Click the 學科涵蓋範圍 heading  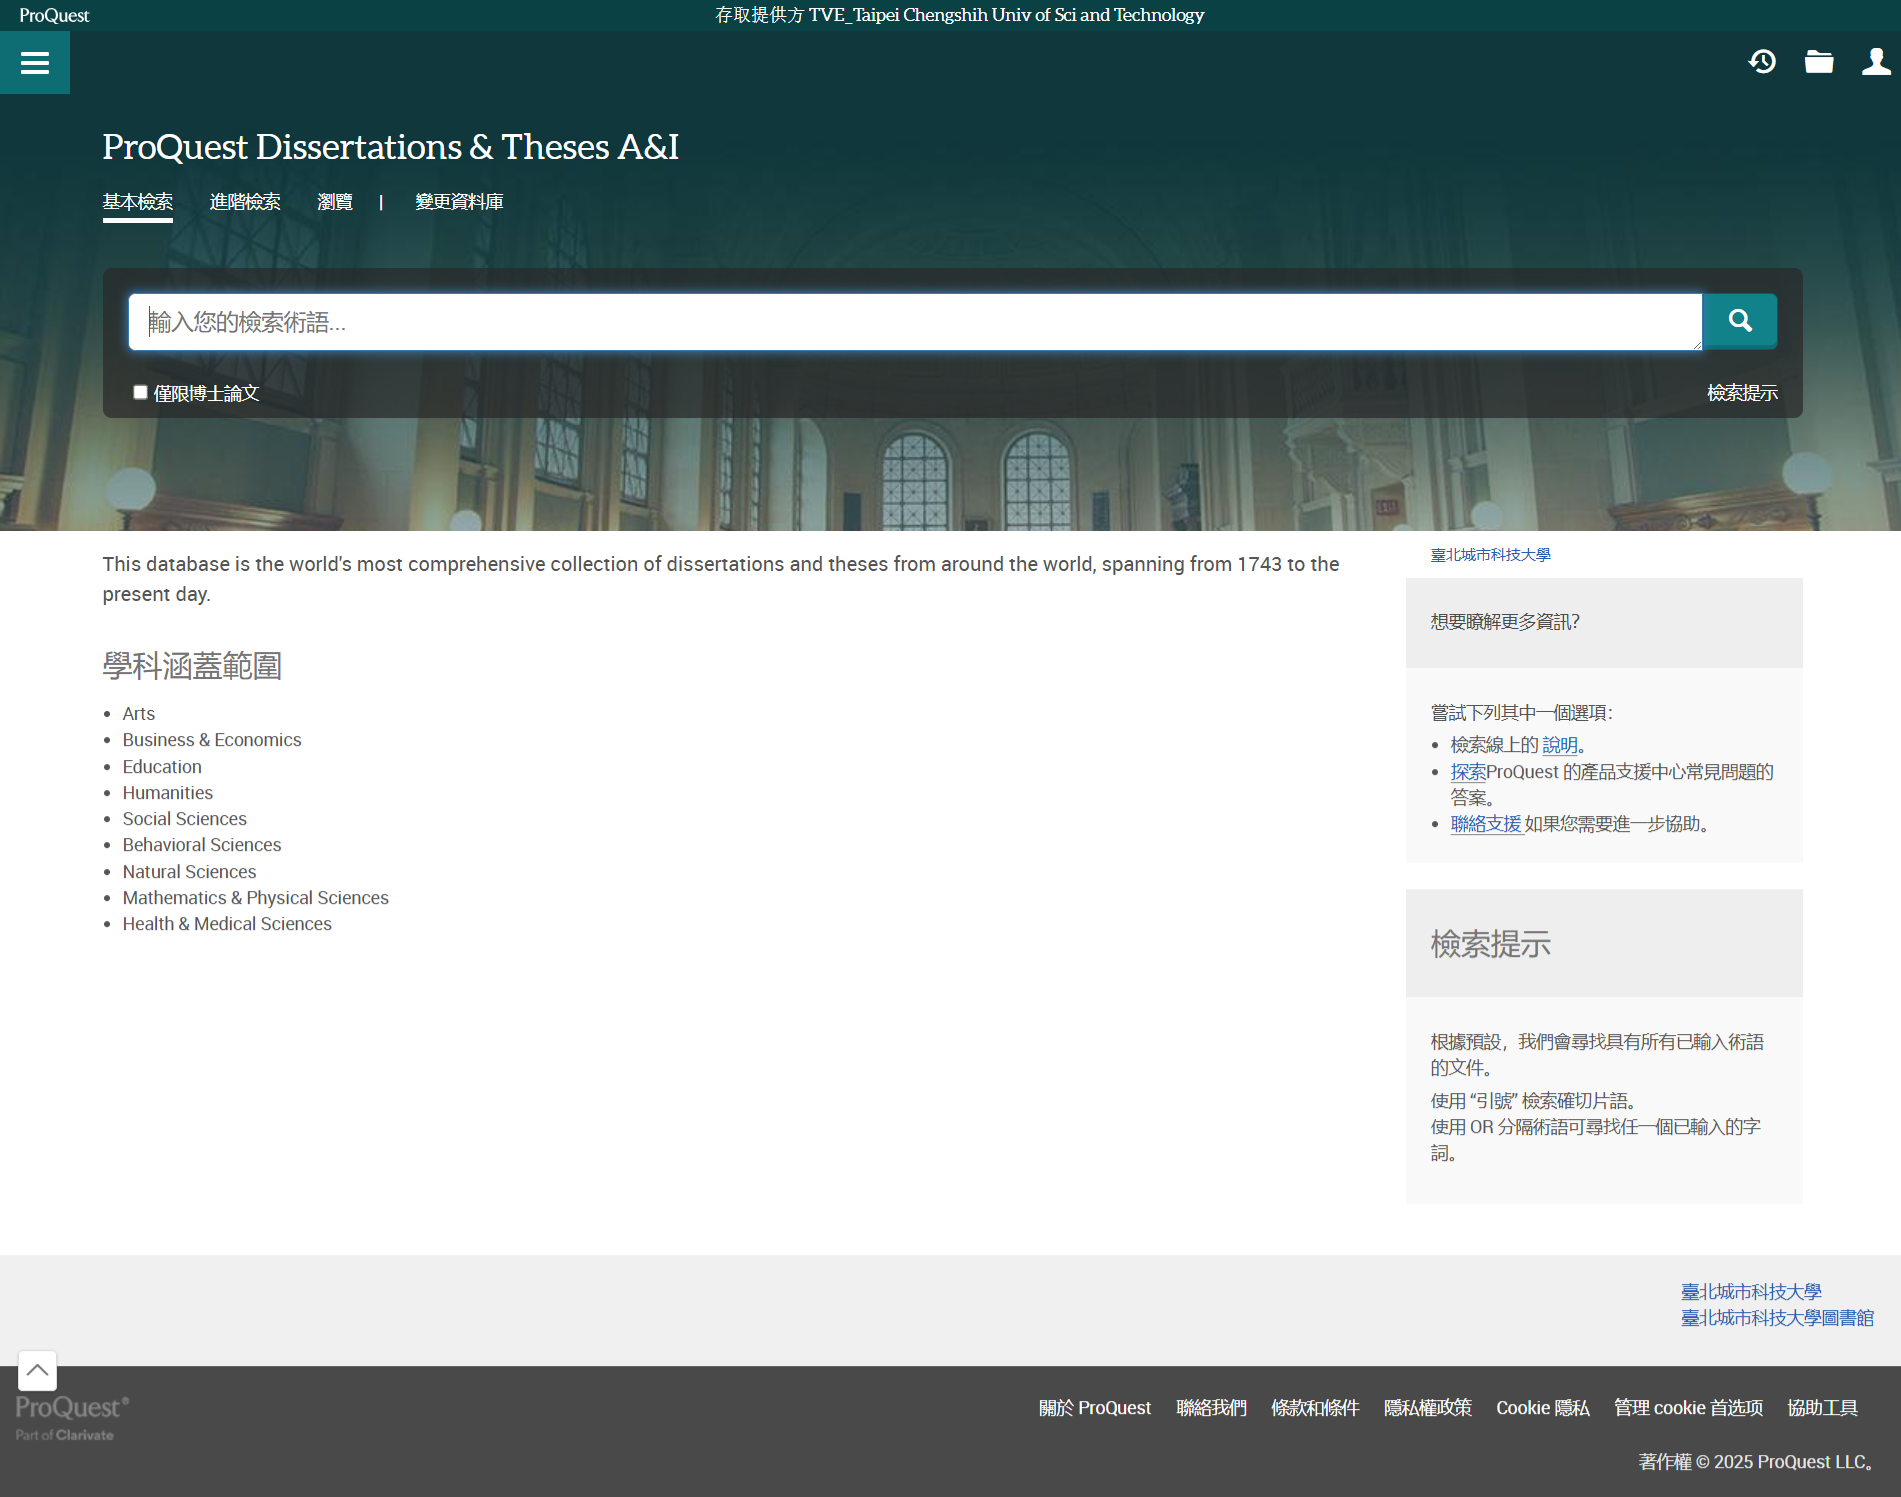coord(192,666)
